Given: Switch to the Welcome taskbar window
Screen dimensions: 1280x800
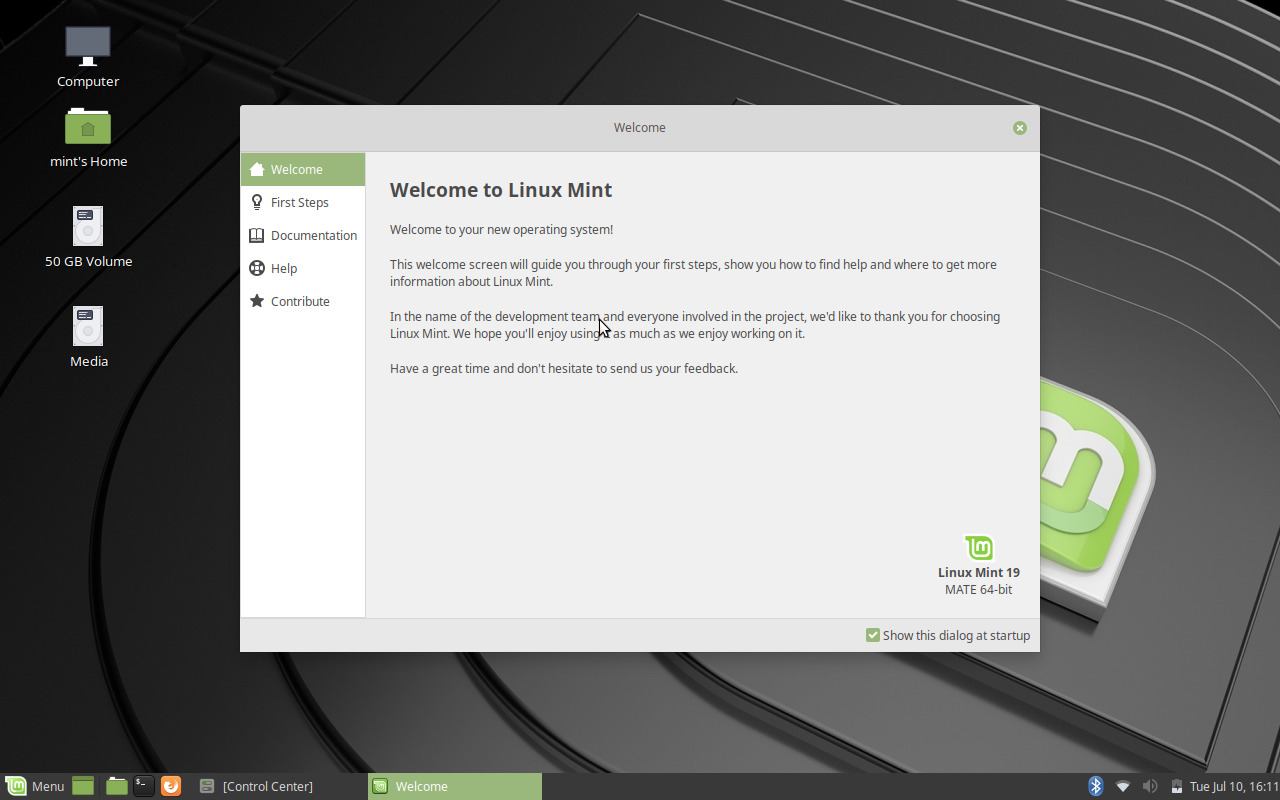Looking at the screenshot, I should click(x=455, y=786).
